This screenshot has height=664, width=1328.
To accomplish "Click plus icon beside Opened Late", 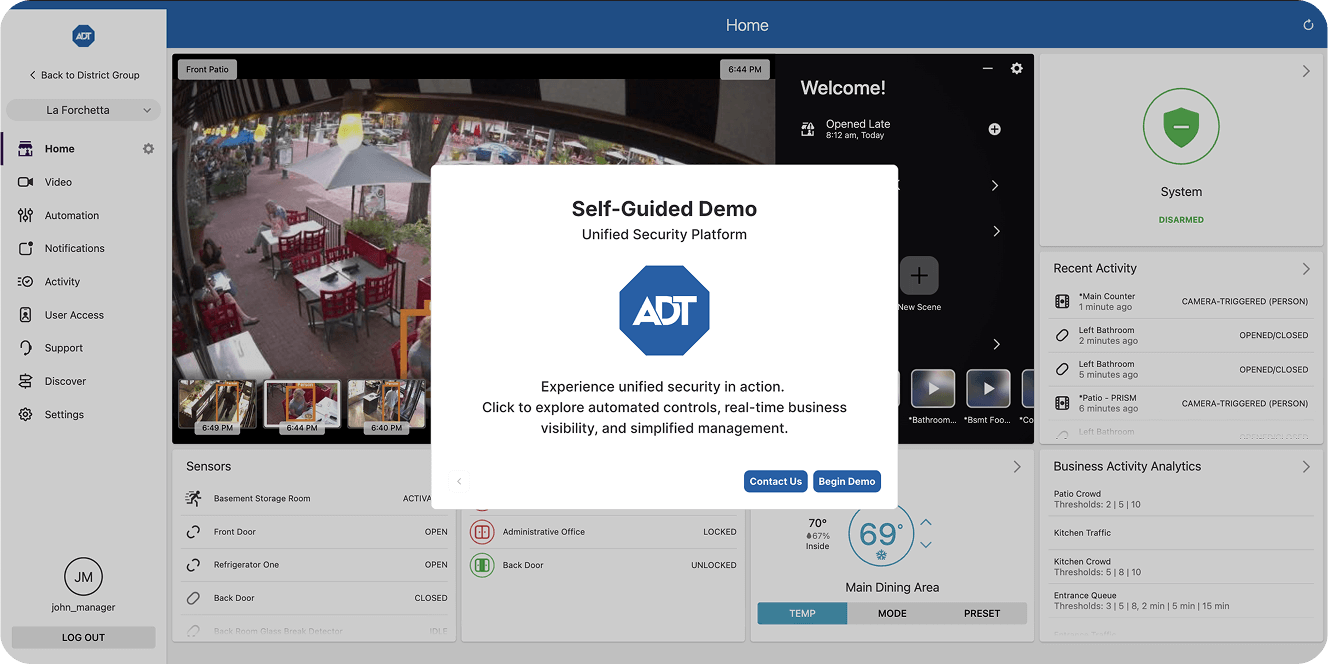I will pos(994,129).
